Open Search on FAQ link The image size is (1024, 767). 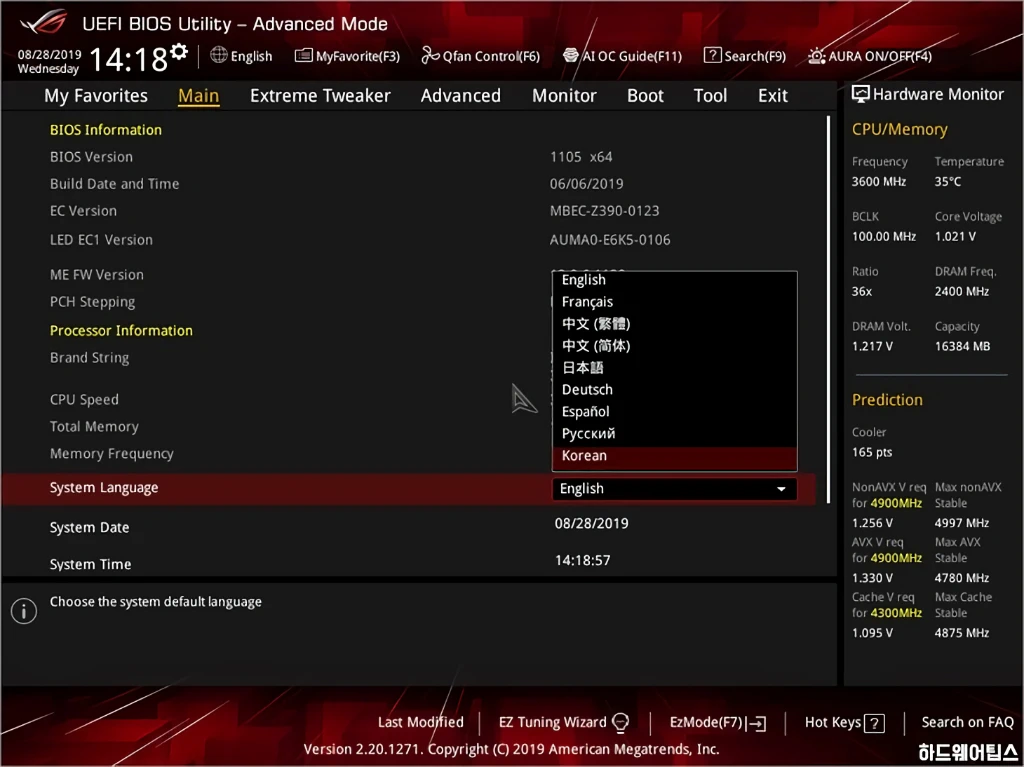(967, 723)
